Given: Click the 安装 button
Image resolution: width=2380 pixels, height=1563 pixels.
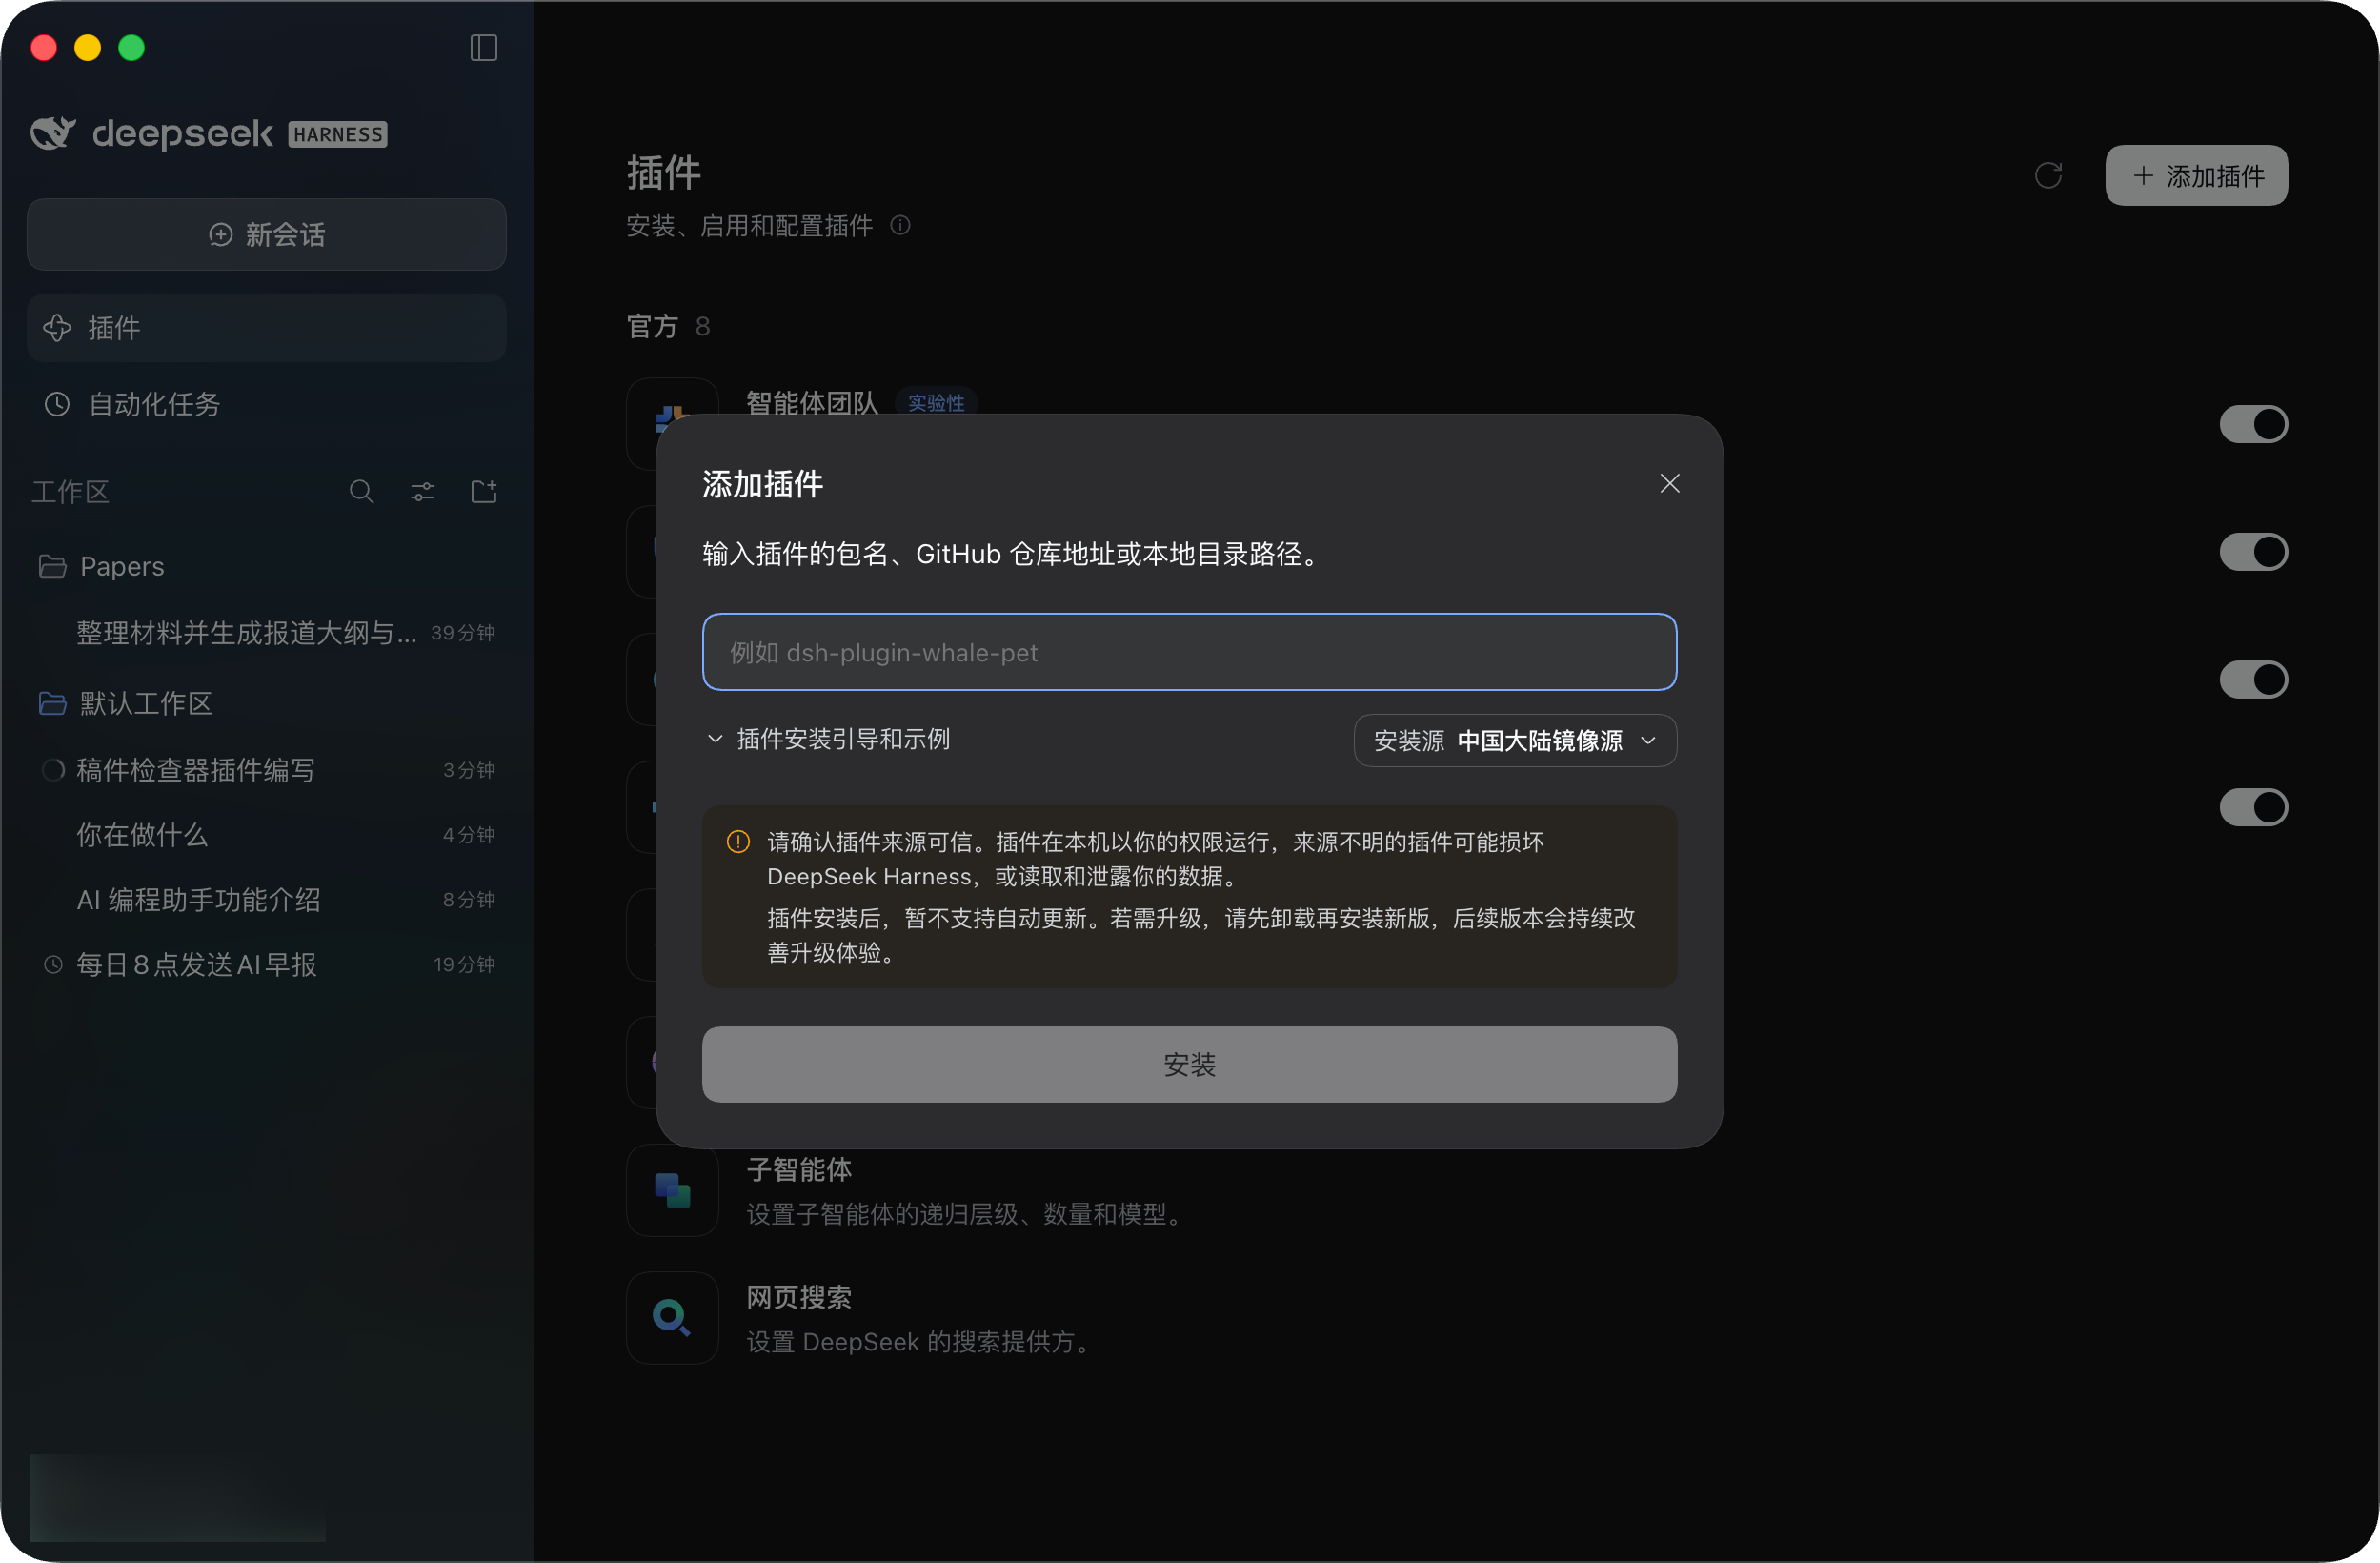Looking at the screenshot, I should (1189, 1065).
